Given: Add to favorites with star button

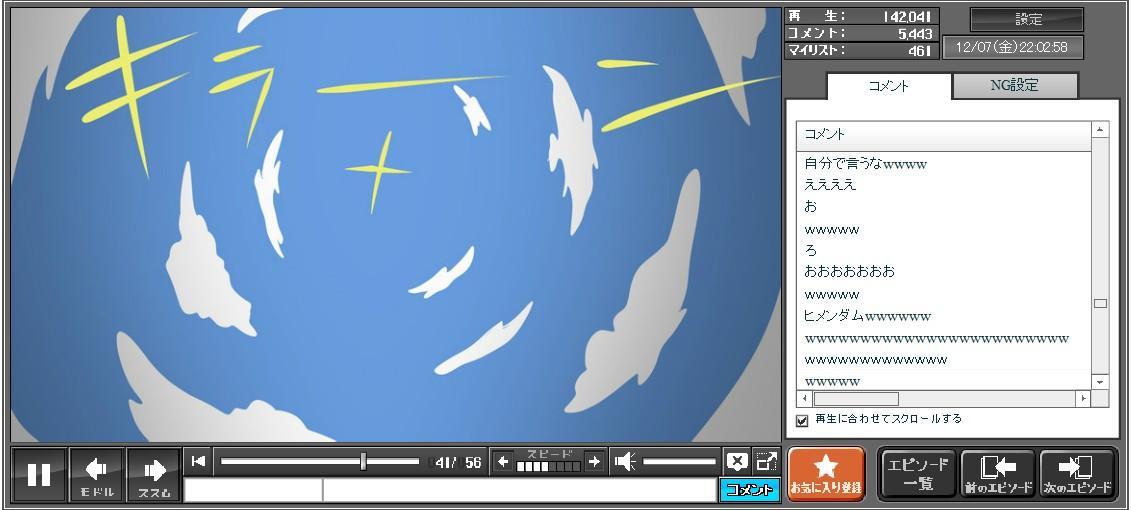Looking at the screenshot, I should tap(826, 474).
